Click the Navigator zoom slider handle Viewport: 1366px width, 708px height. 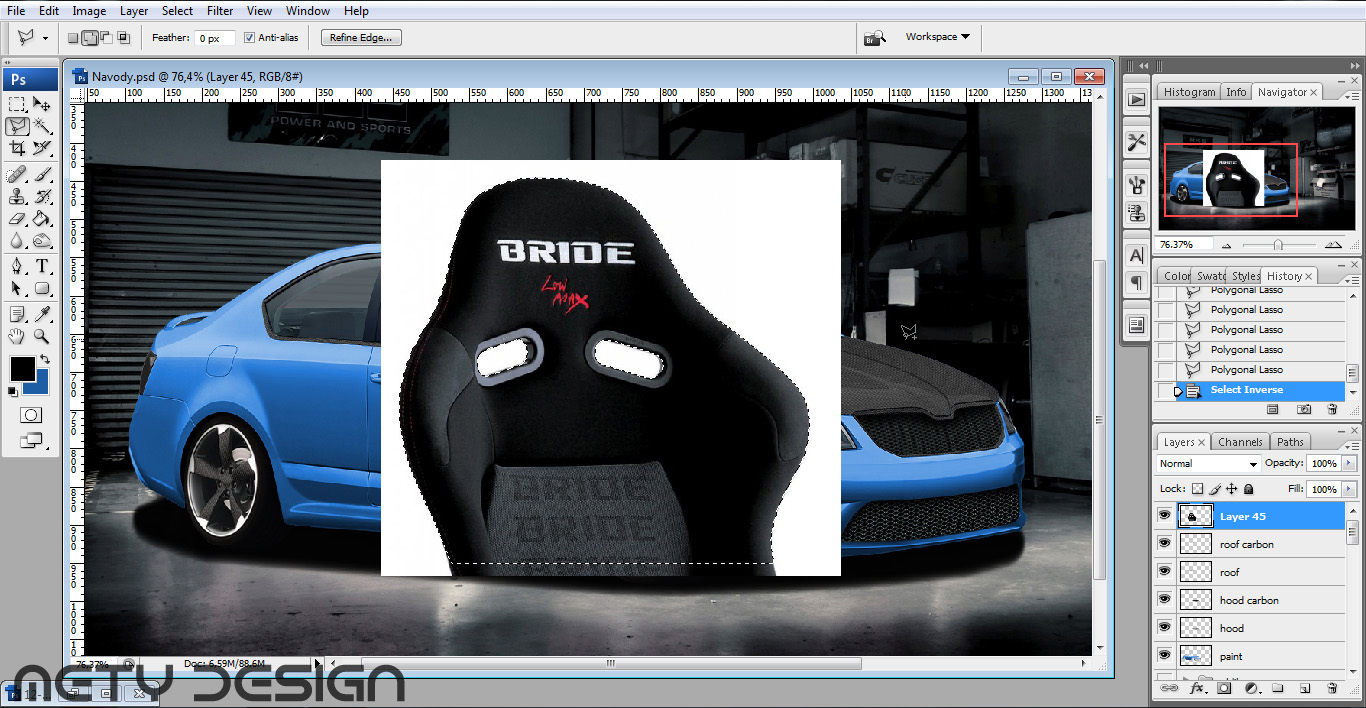(x=1278, y=244)
